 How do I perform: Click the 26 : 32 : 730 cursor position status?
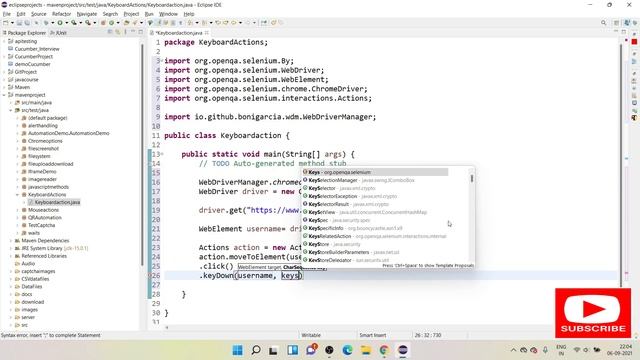pos(428,335)
